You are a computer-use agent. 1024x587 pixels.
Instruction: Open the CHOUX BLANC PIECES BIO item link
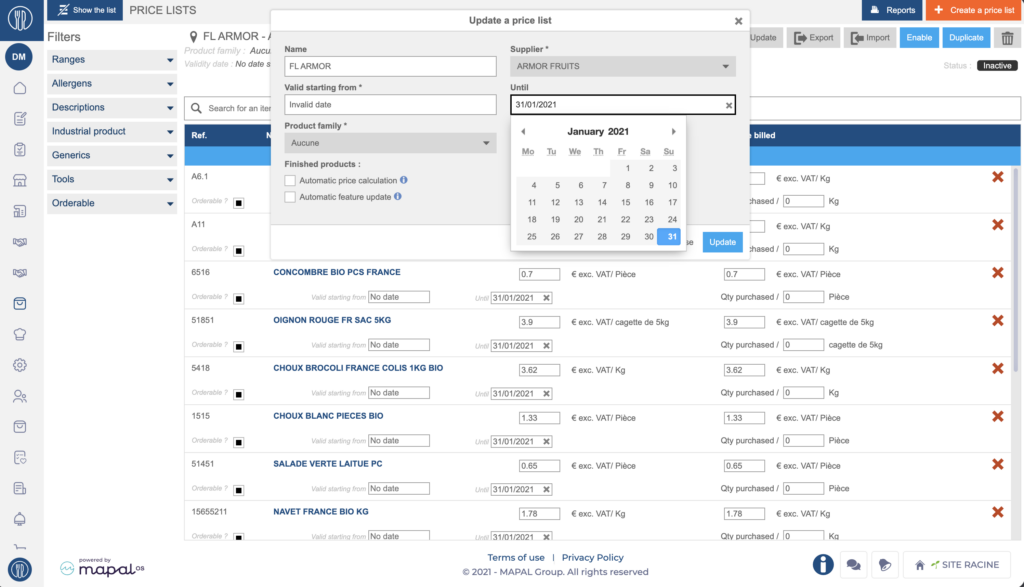[x=328, y=416]
